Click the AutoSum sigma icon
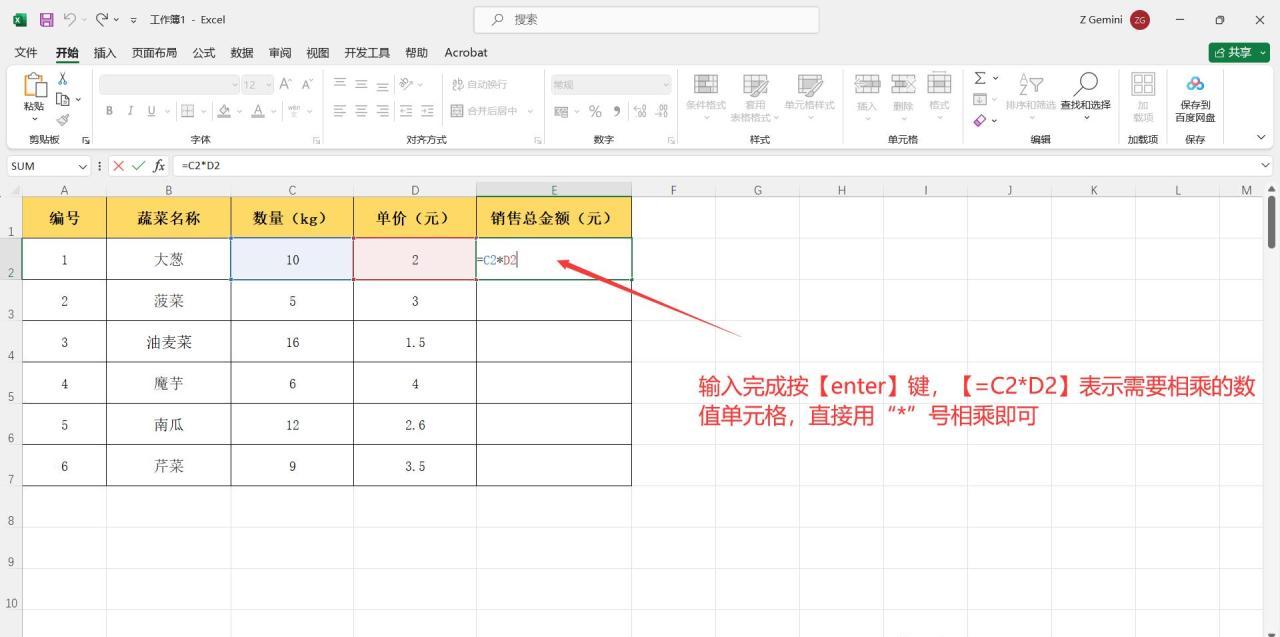 [x=980, y=78]
